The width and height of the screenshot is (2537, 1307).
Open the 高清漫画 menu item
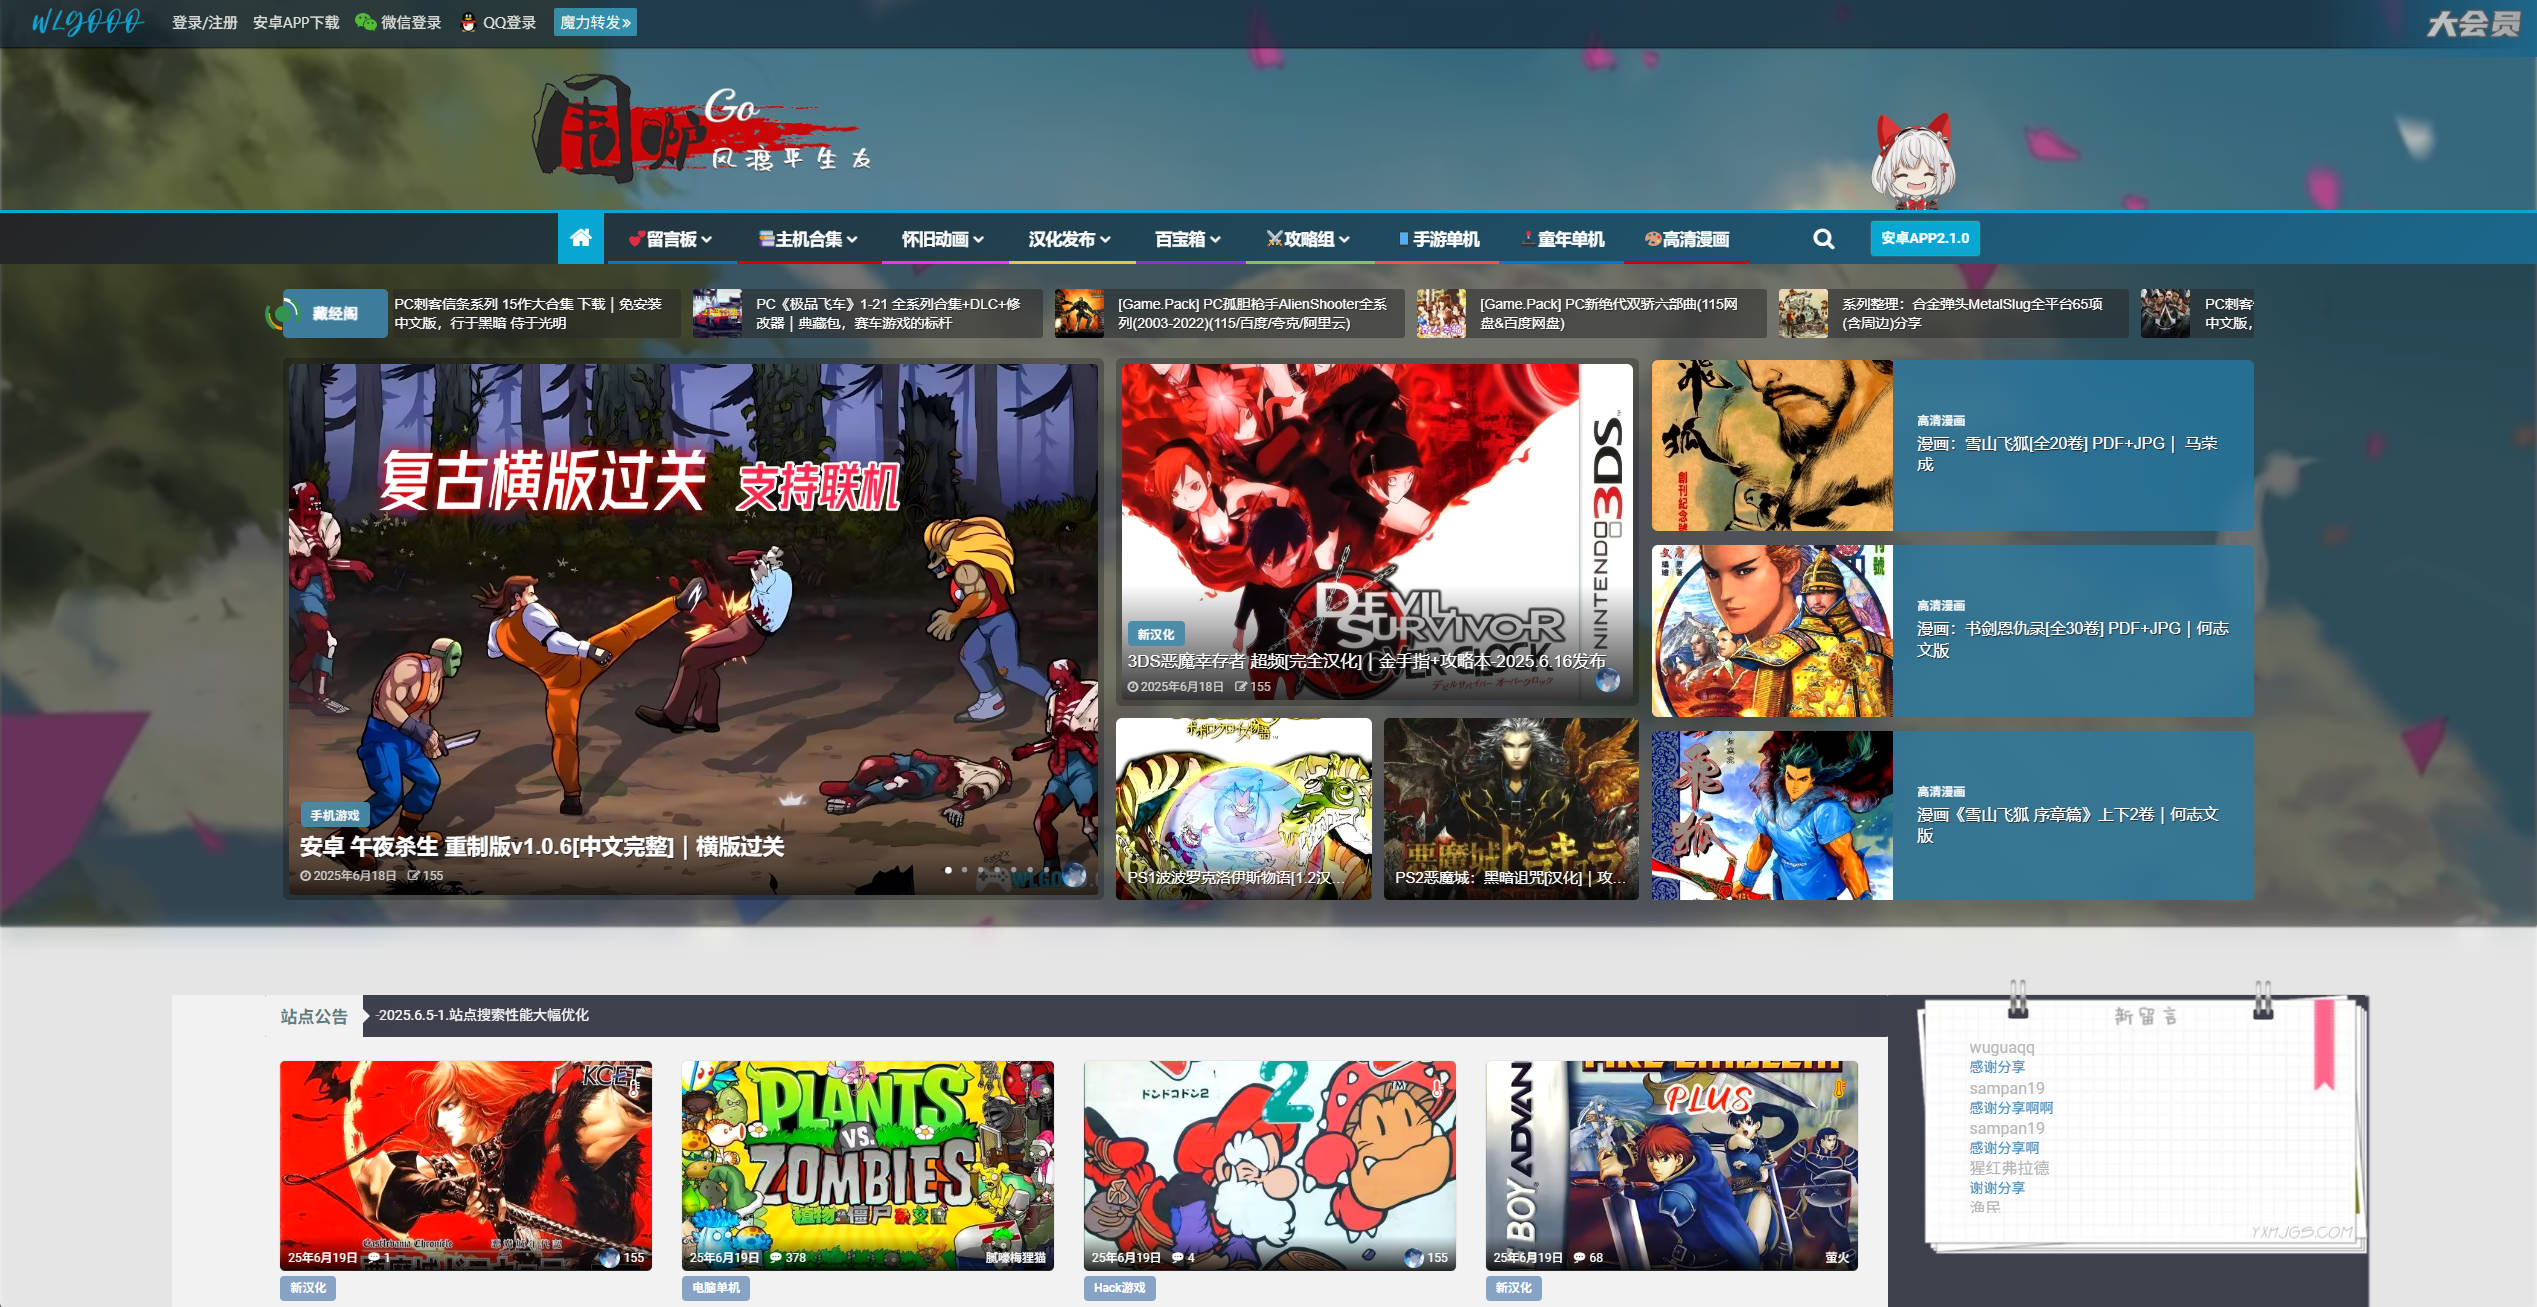point(1687,239)
